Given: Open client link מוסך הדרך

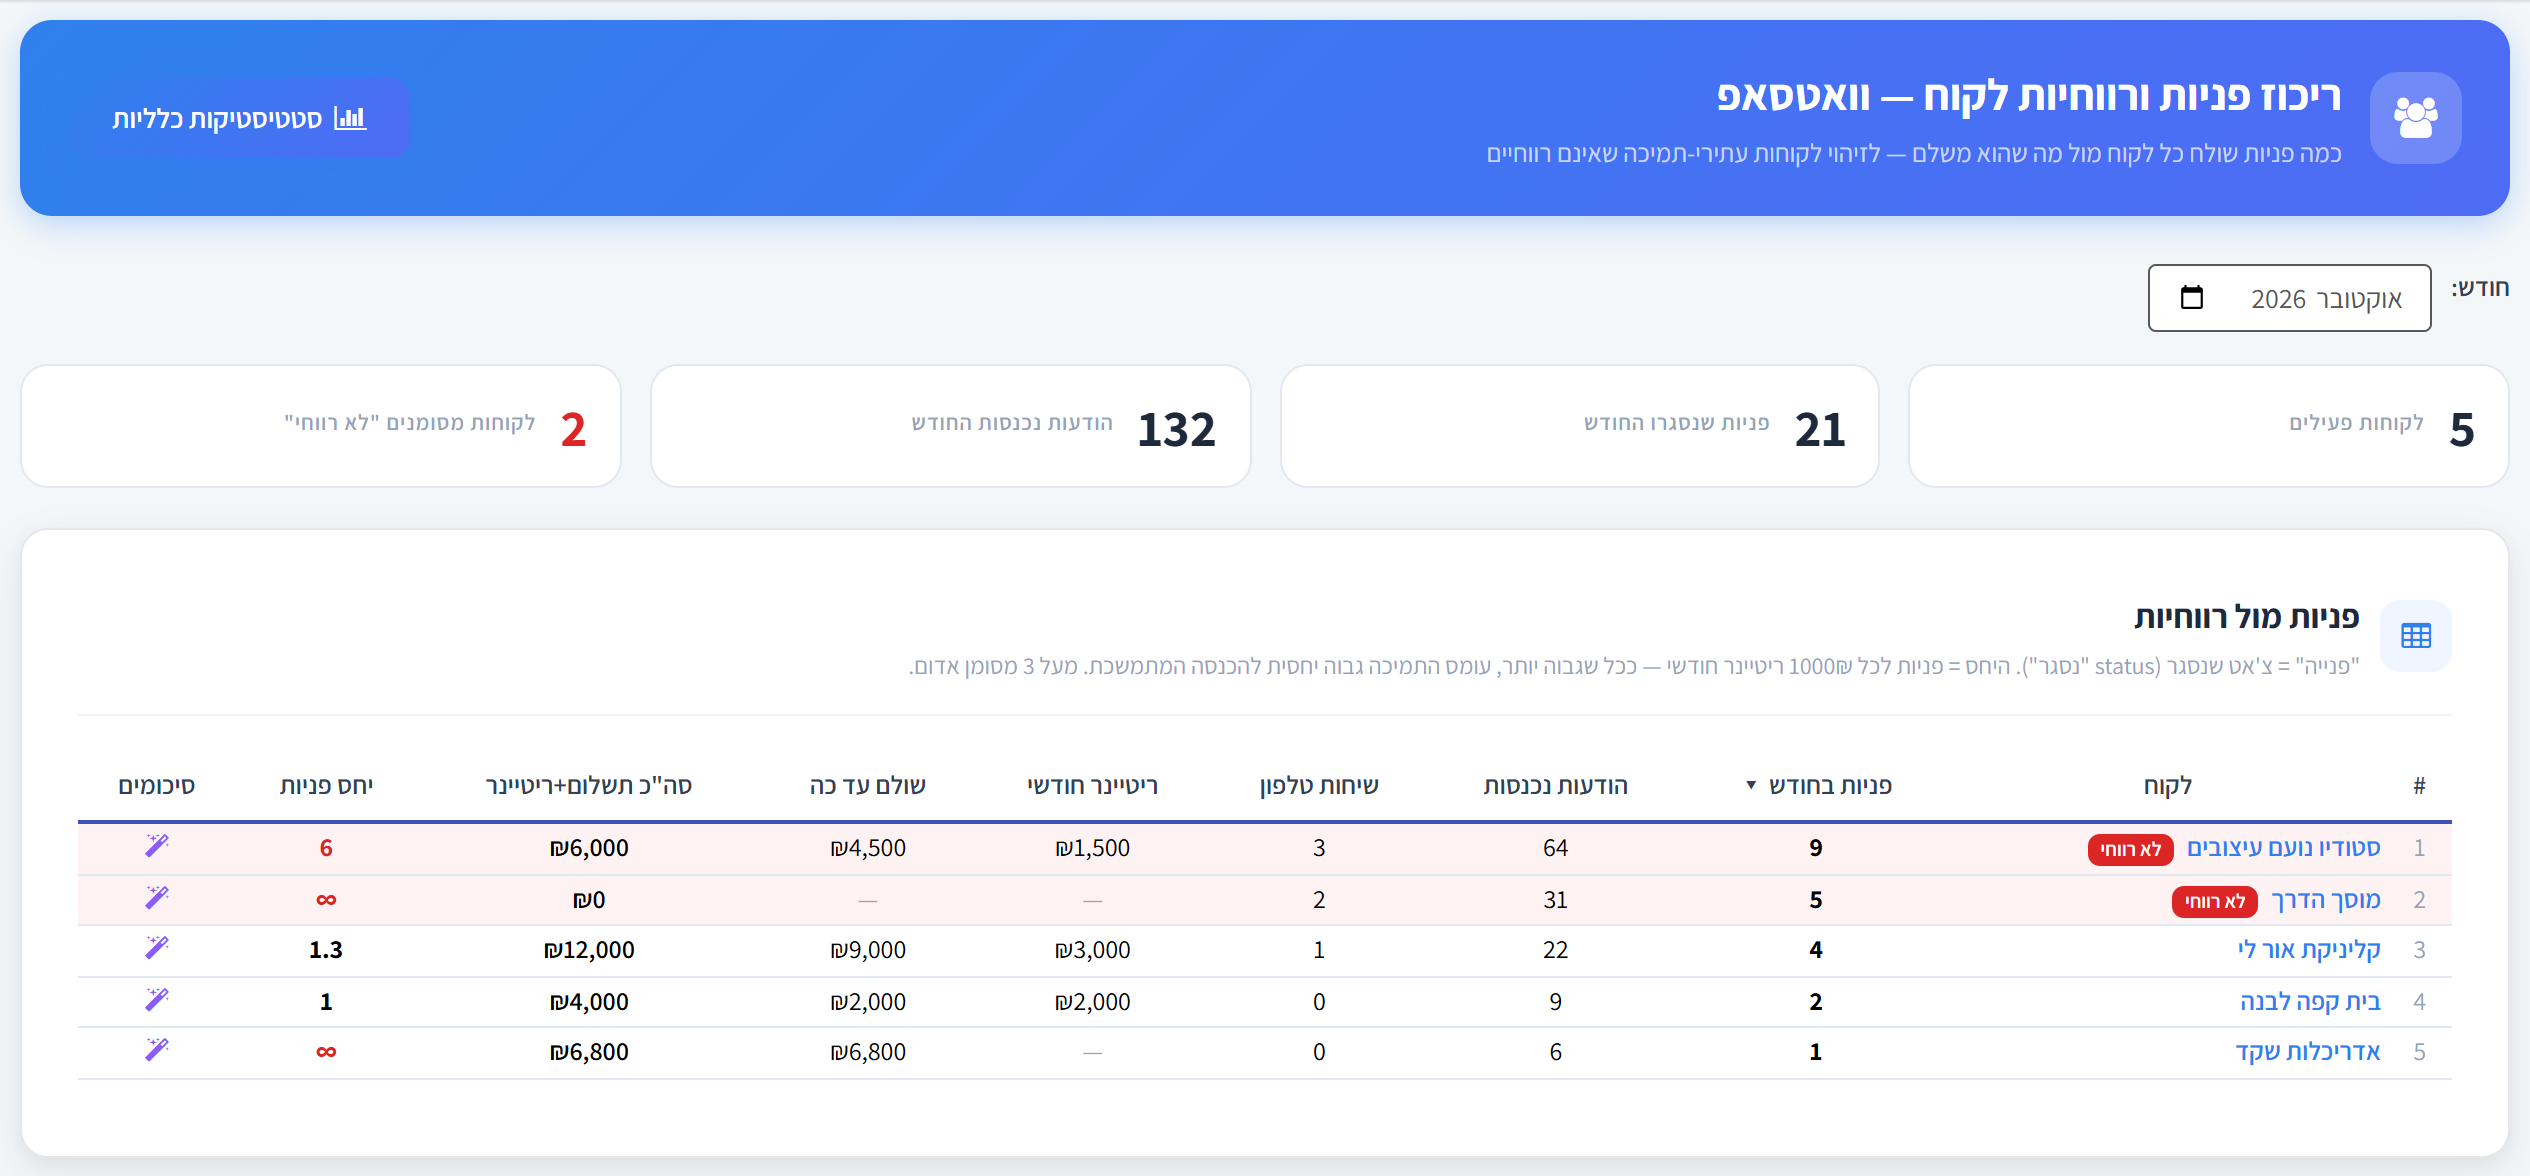Looking at the screenshot, I should tap(2325, 900).
